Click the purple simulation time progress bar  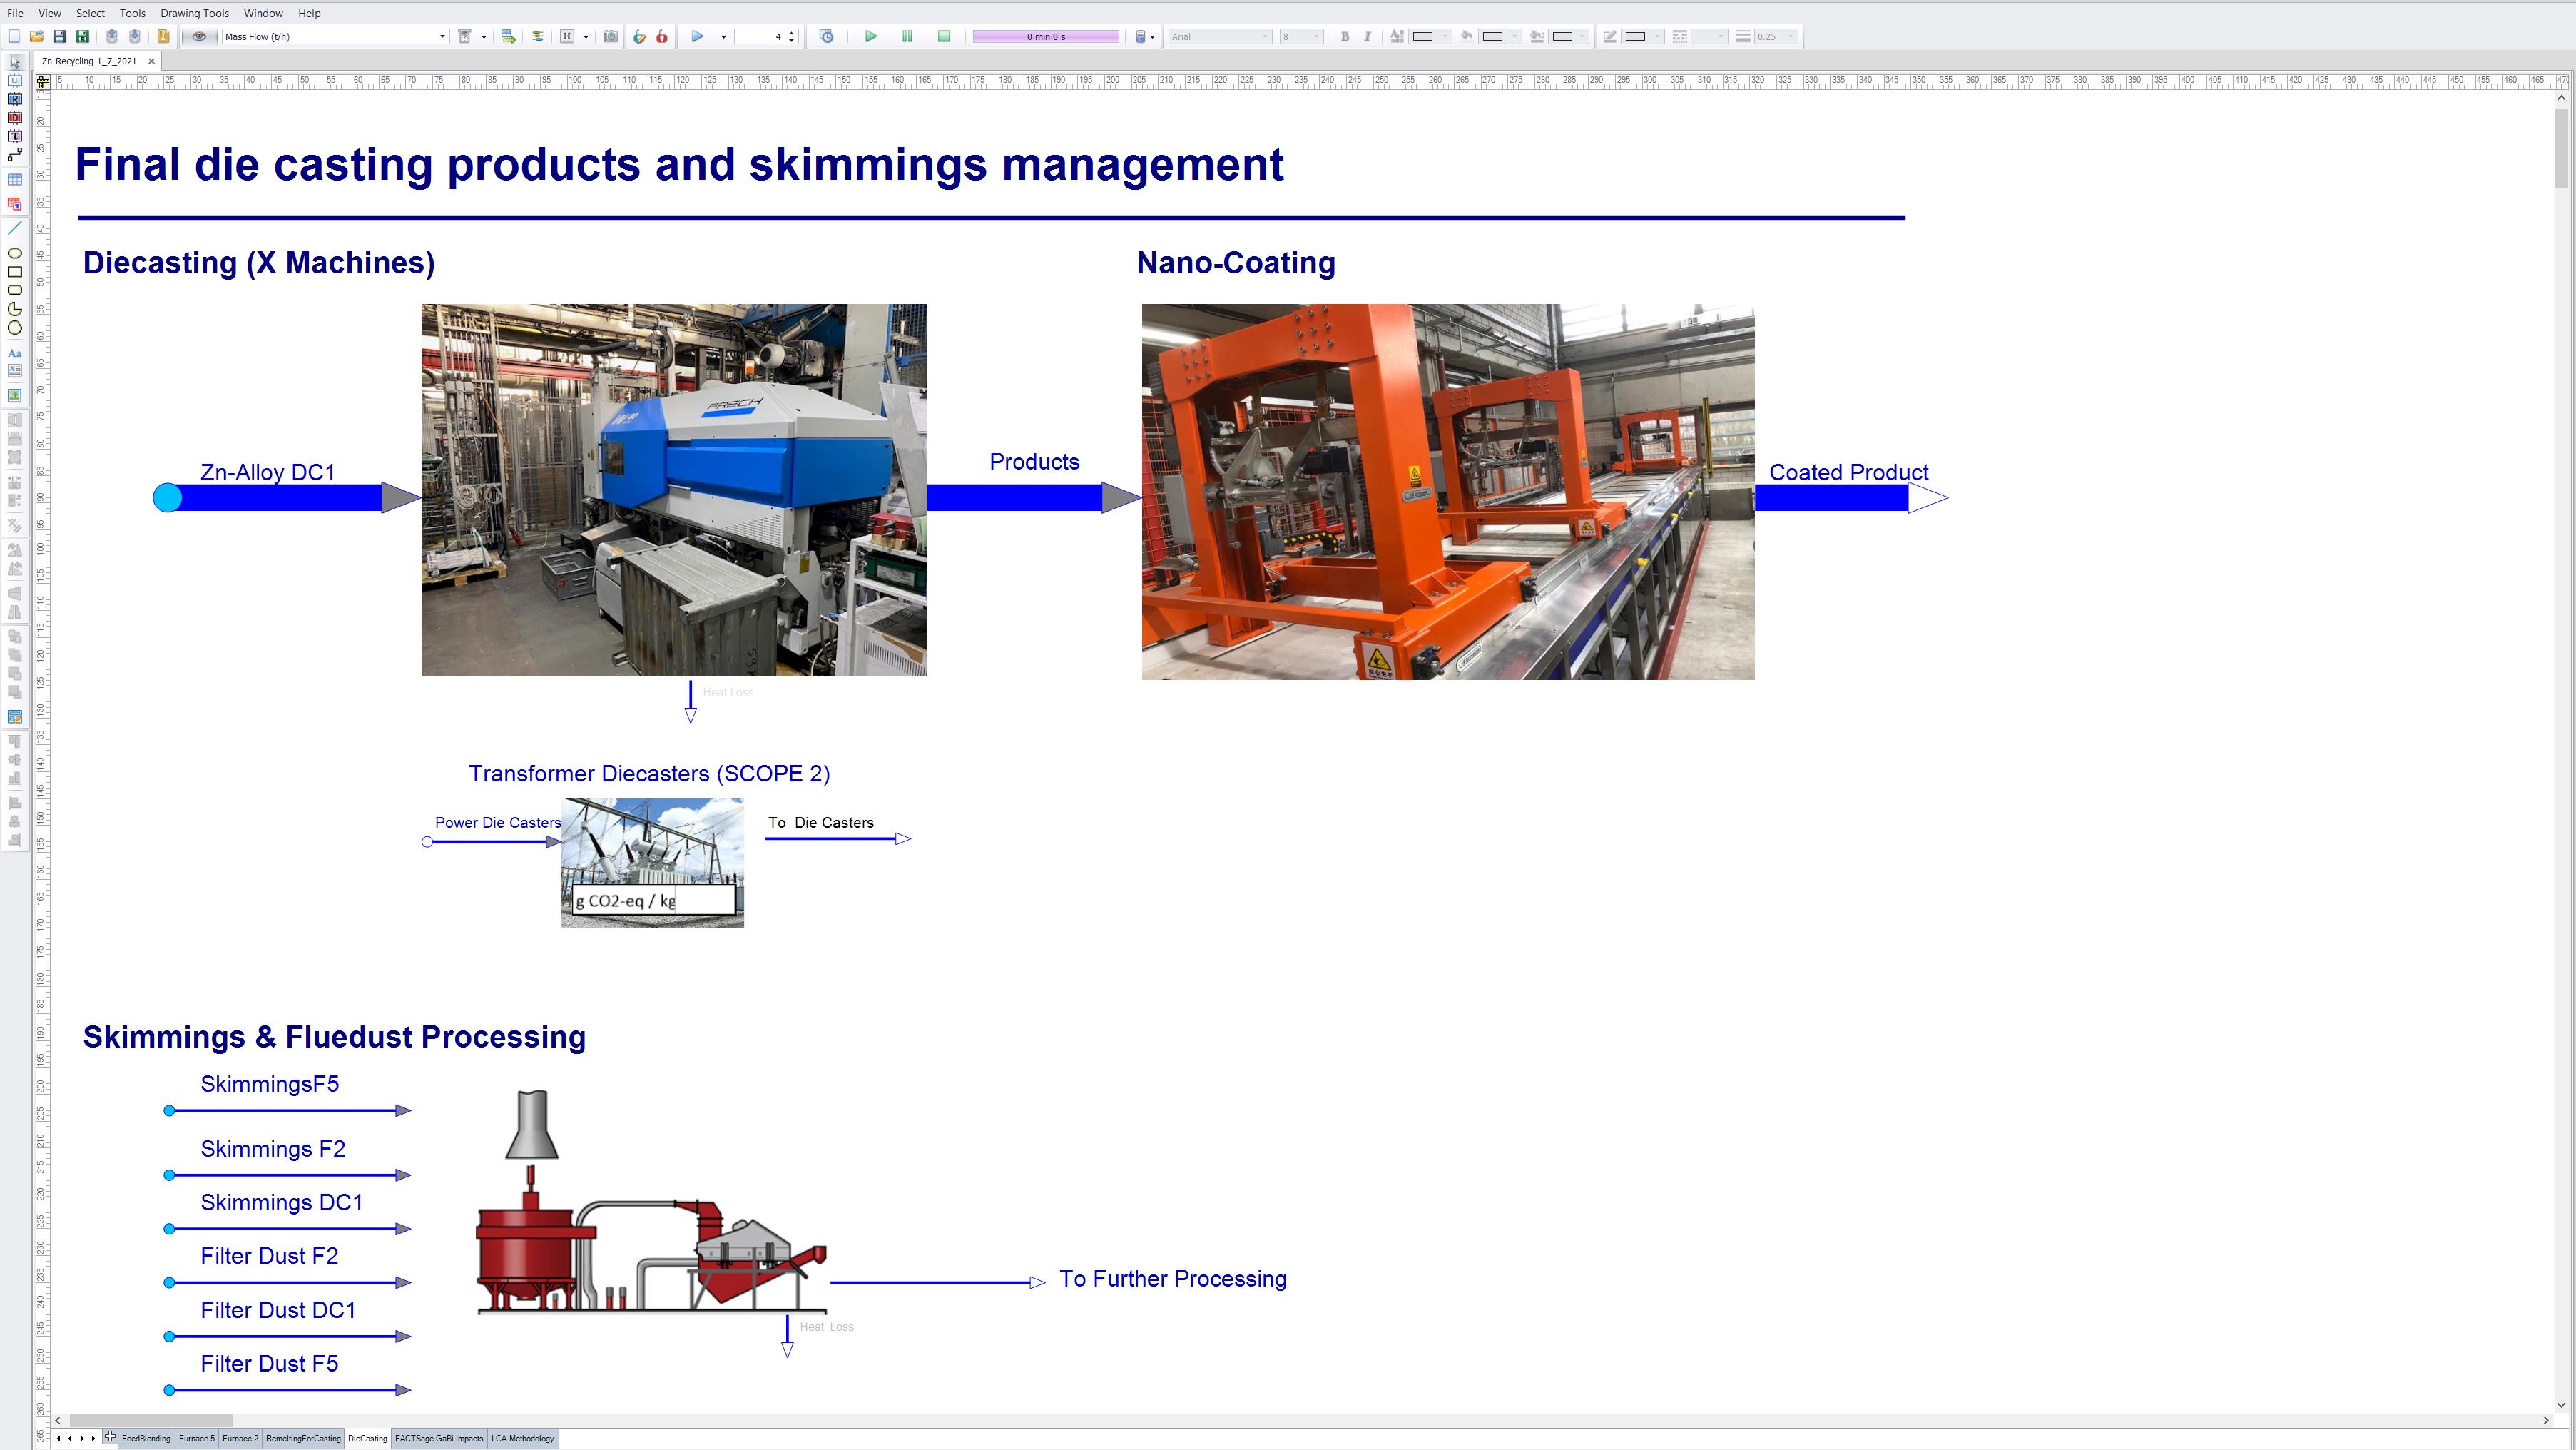click(x=1045, y=37)
